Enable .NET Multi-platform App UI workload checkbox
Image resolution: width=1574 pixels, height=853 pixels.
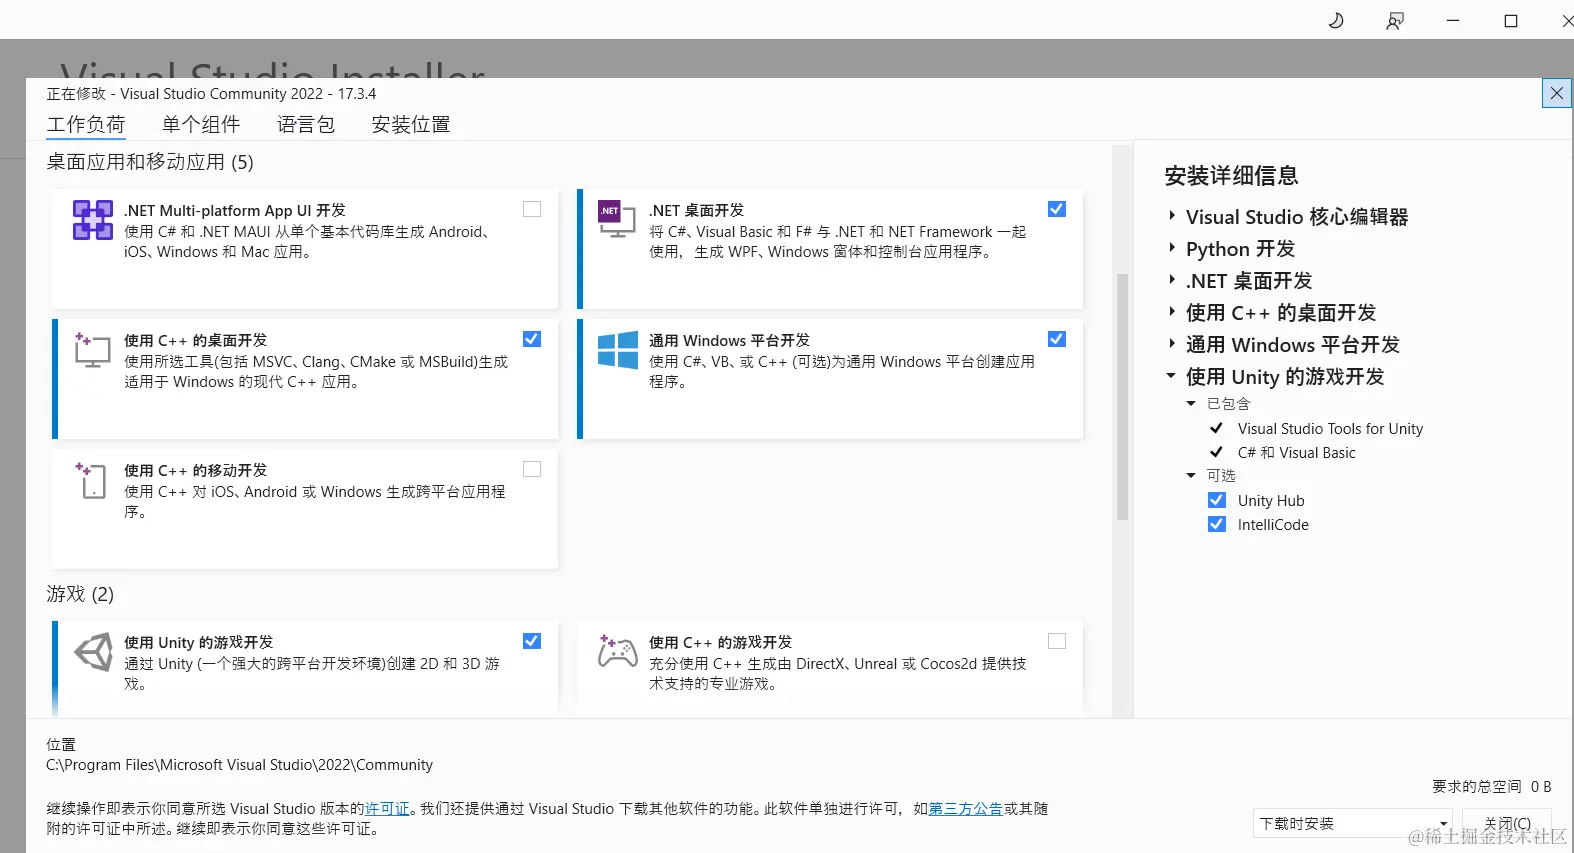[532, 209]
